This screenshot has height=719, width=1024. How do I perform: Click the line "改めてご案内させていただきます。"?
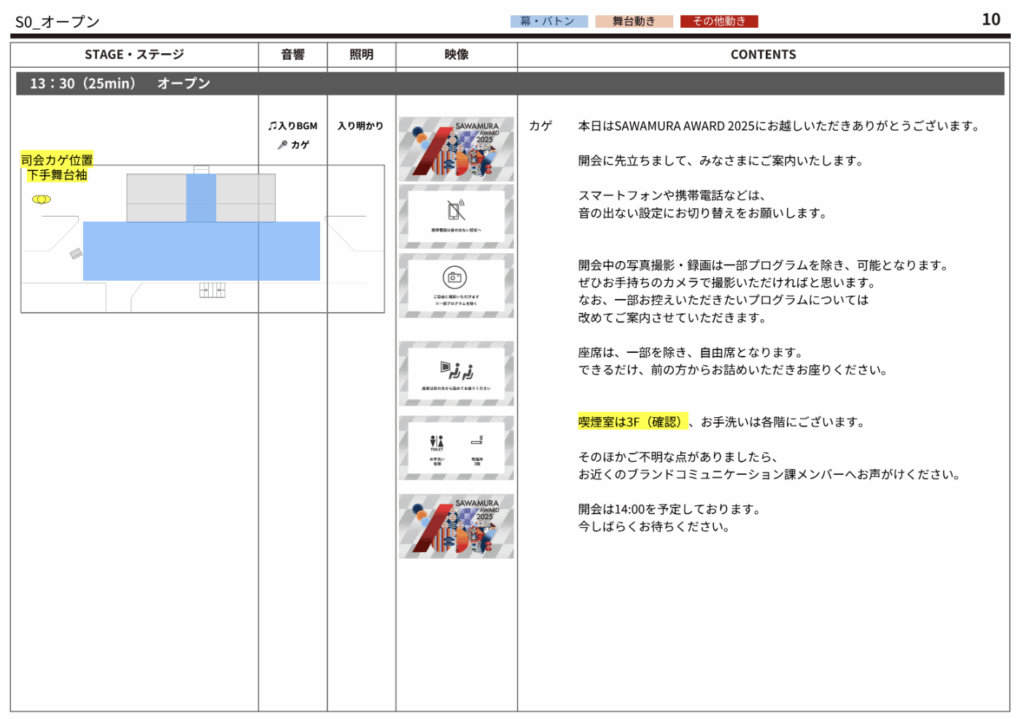click(x=672, y=317)
